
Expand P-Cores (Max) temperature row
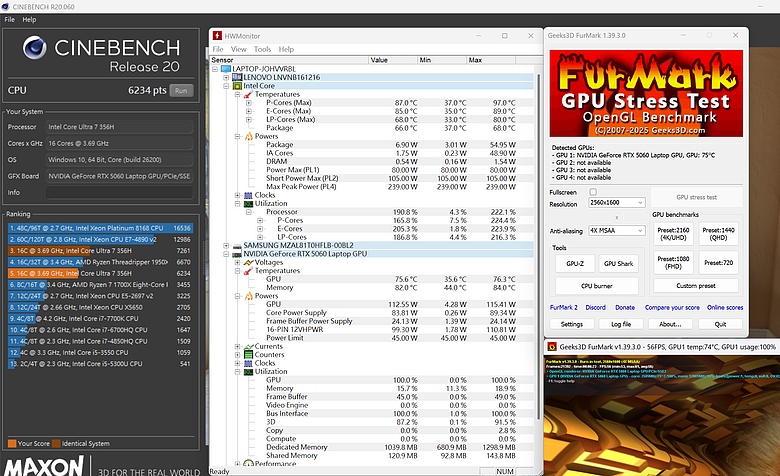tap(249, 102)
